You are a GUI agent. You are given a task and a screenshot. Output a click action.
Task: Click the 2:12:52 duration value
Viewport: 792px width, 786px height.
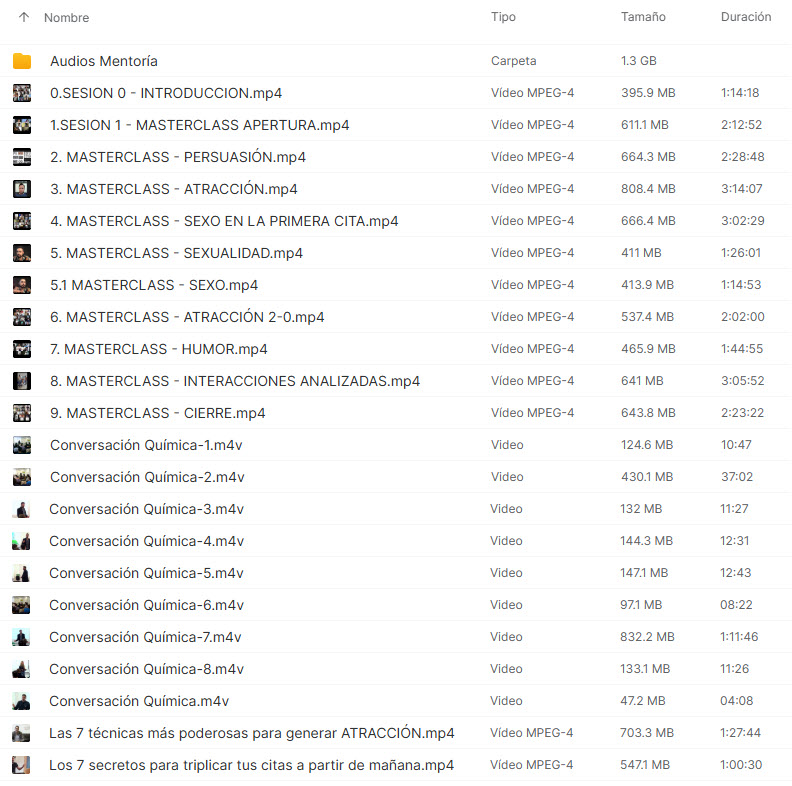(x=741, y=125)
